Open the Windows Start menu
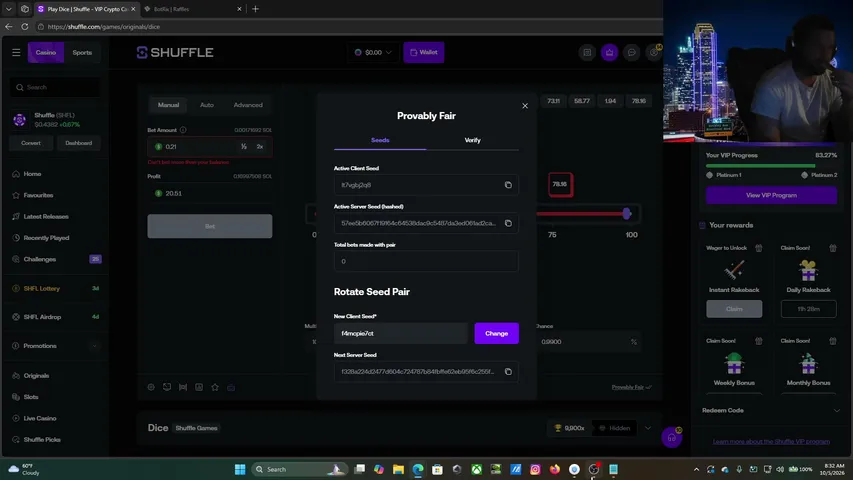The width and height of the screenshot is (853, 480). (x=240, y=469)
